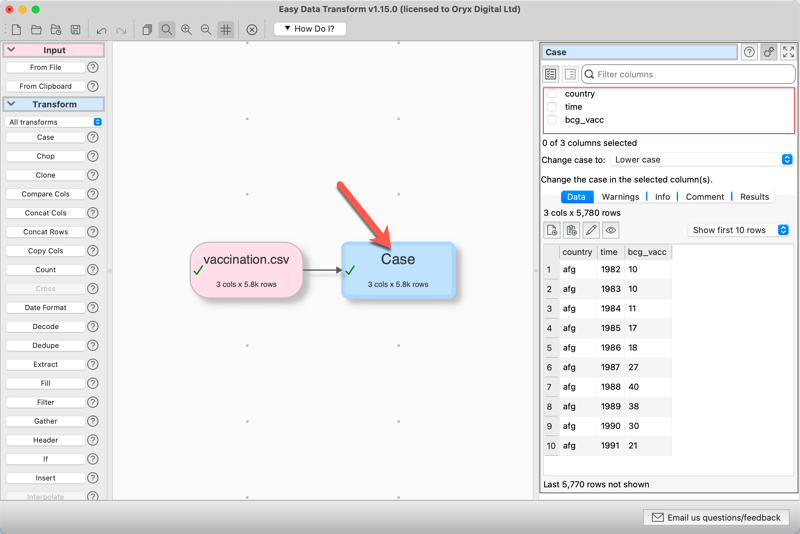Click the zoom in magnifier icon
The image size is (800, 534).
click(x=186, y=30)
